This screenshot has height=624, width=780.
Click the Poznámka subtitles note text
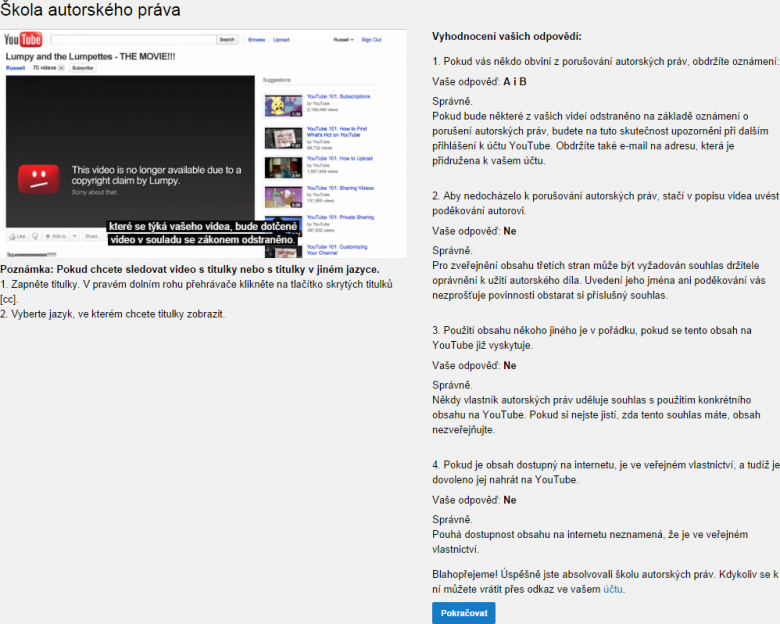point(190,269)
